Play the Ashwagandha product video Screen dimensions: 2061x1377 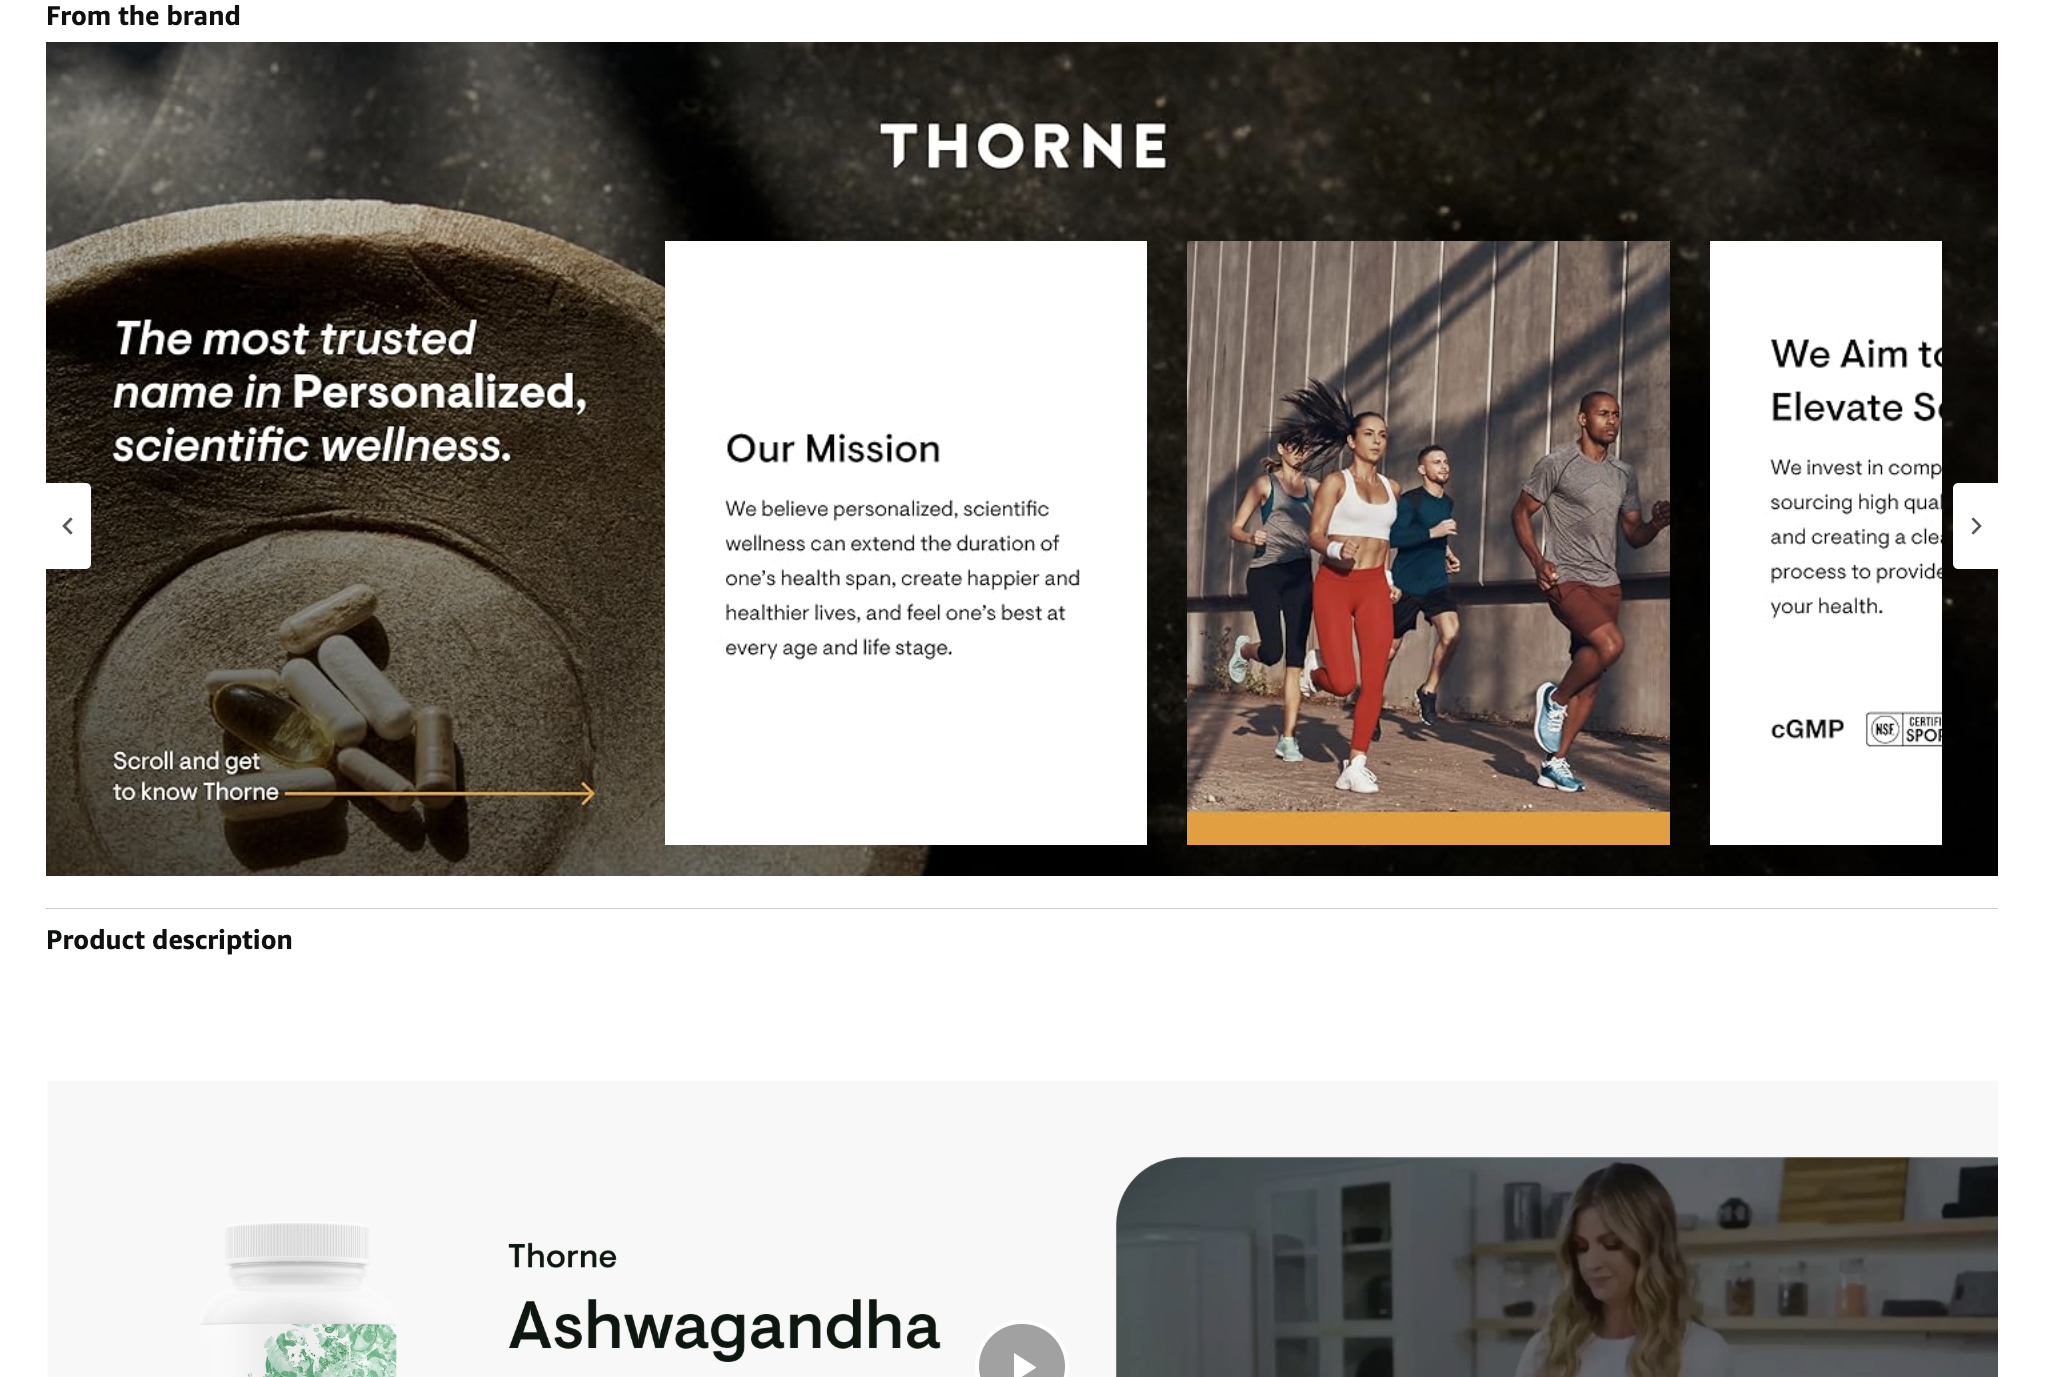point(1021,1351)
